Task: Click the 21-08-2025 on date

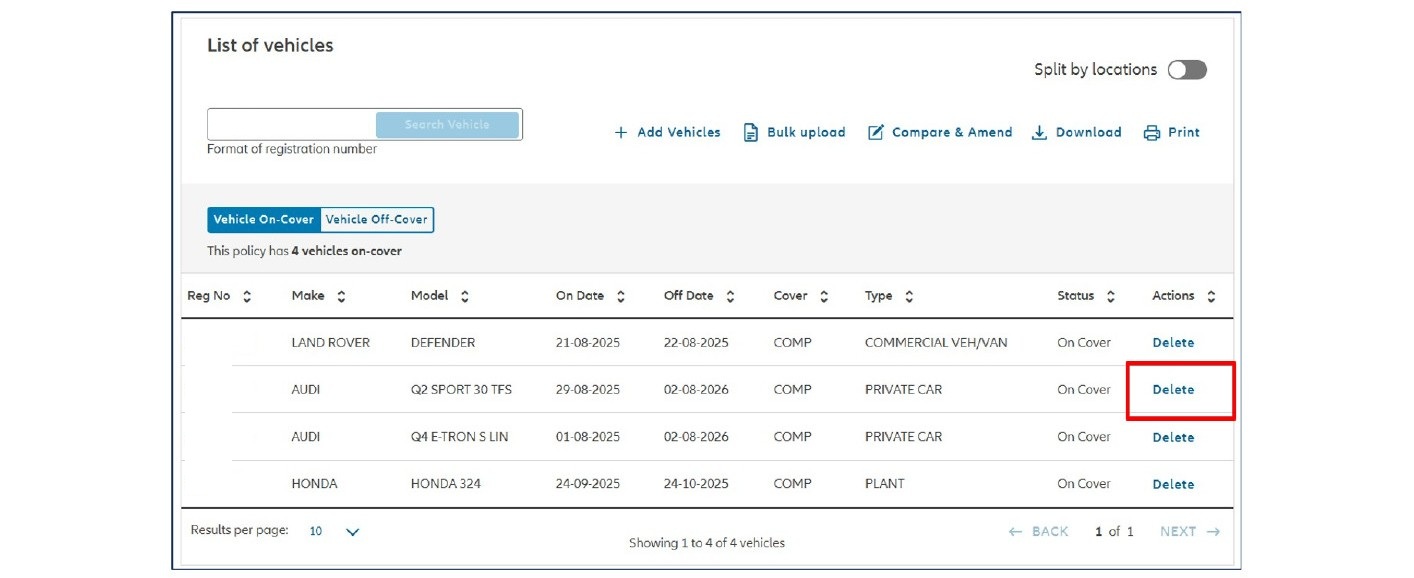Action: point(588,342)
